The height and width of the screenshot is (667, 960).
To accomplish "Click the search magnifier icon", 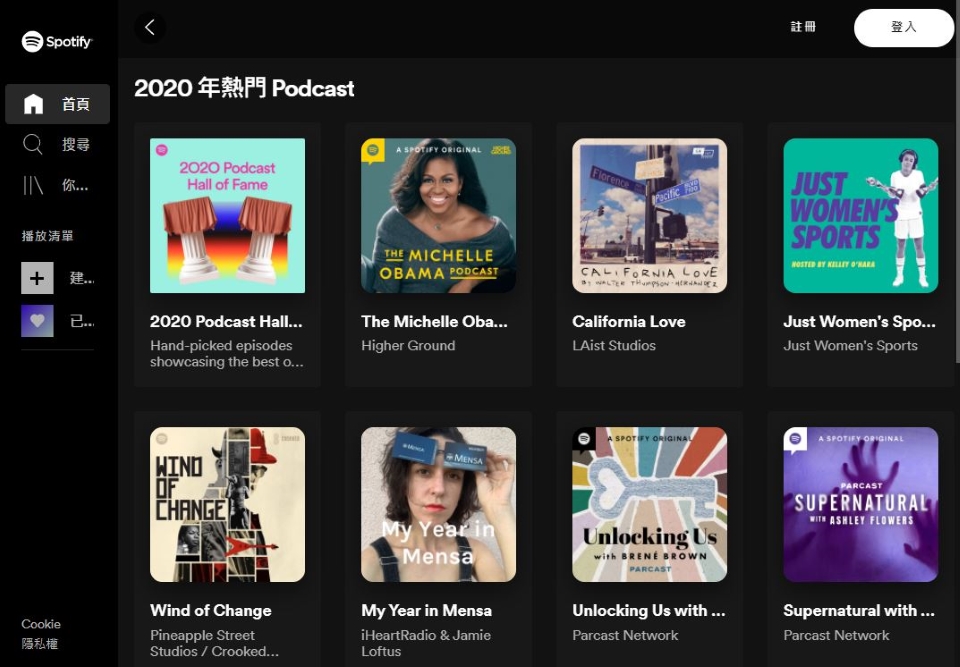I will point(32,145).
